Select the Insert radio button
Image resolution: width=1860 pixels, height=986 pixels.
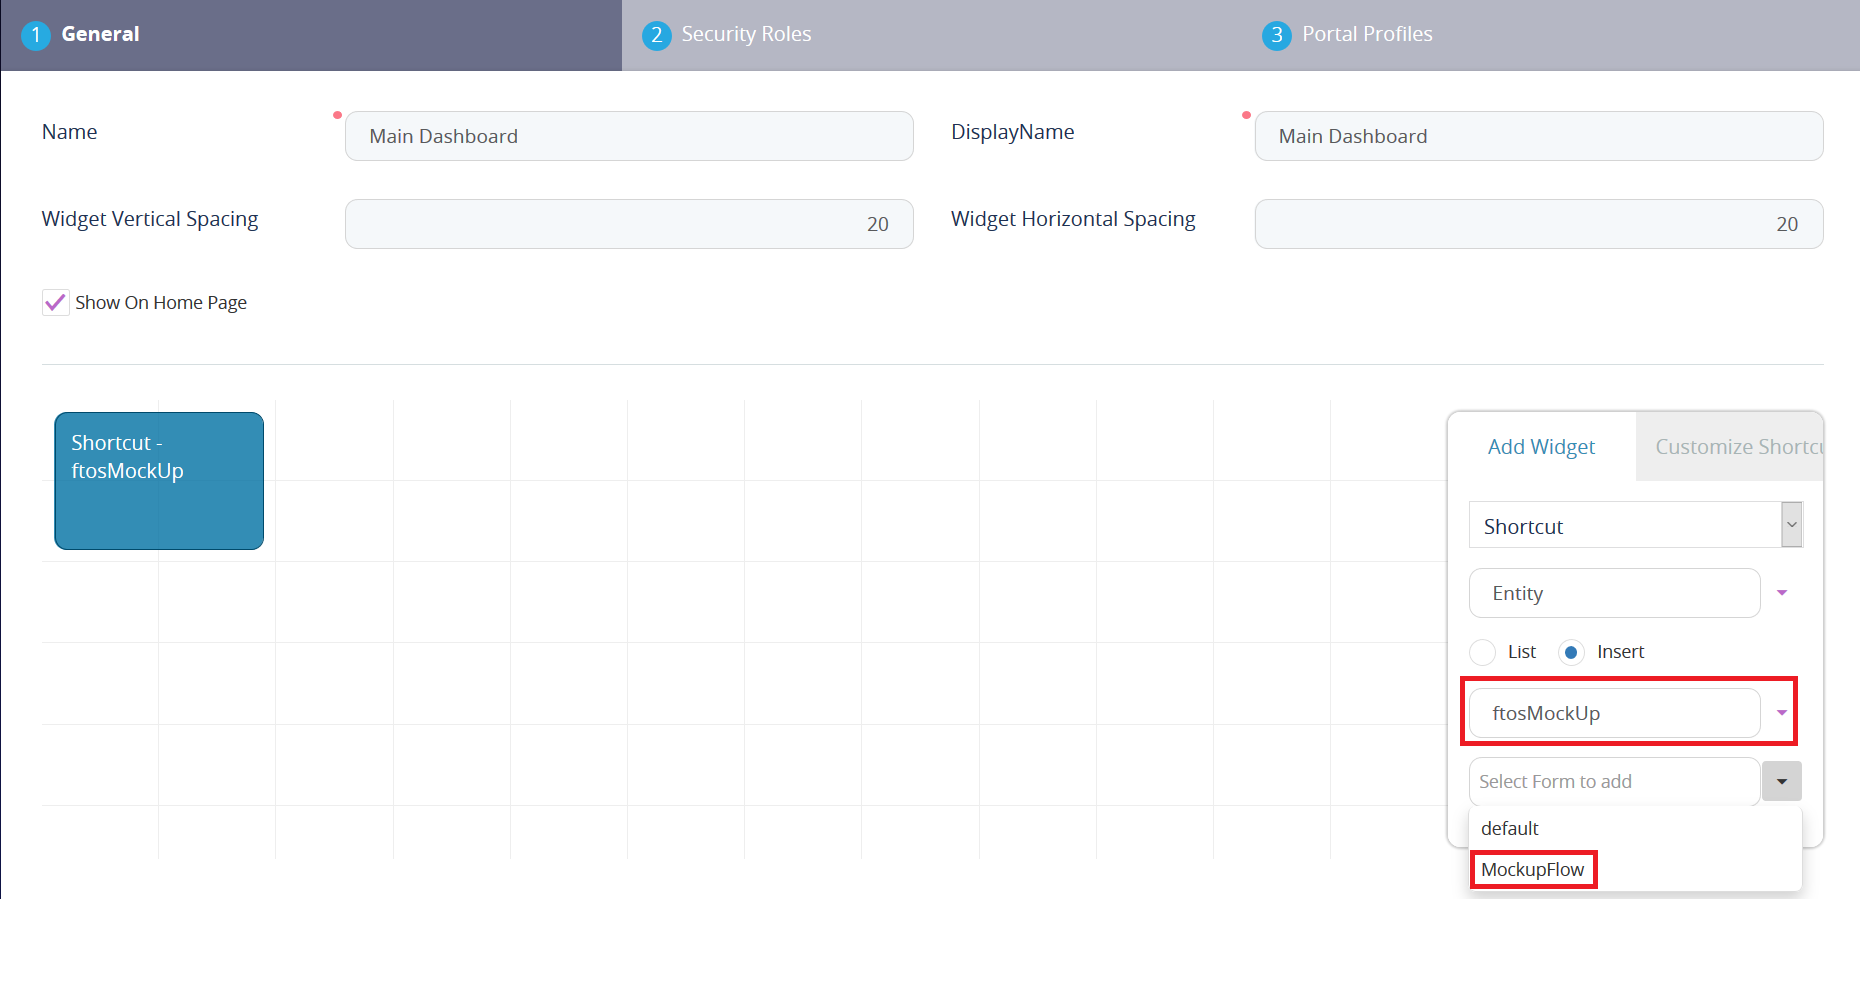1570,652
